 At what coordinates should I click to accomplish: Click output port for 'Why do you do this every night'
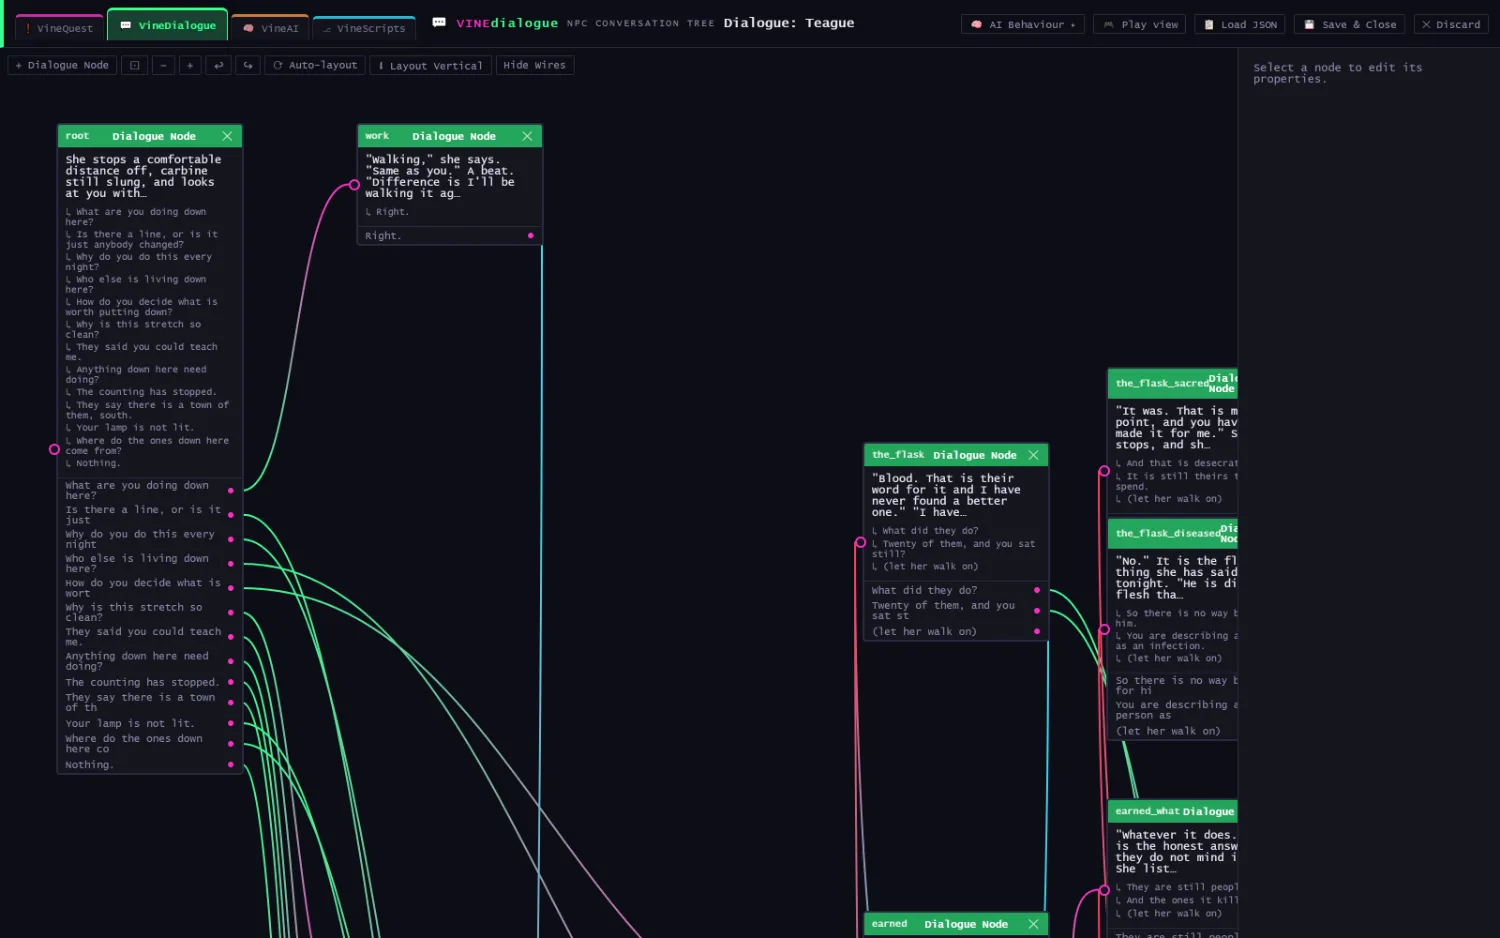click(230, 539)
